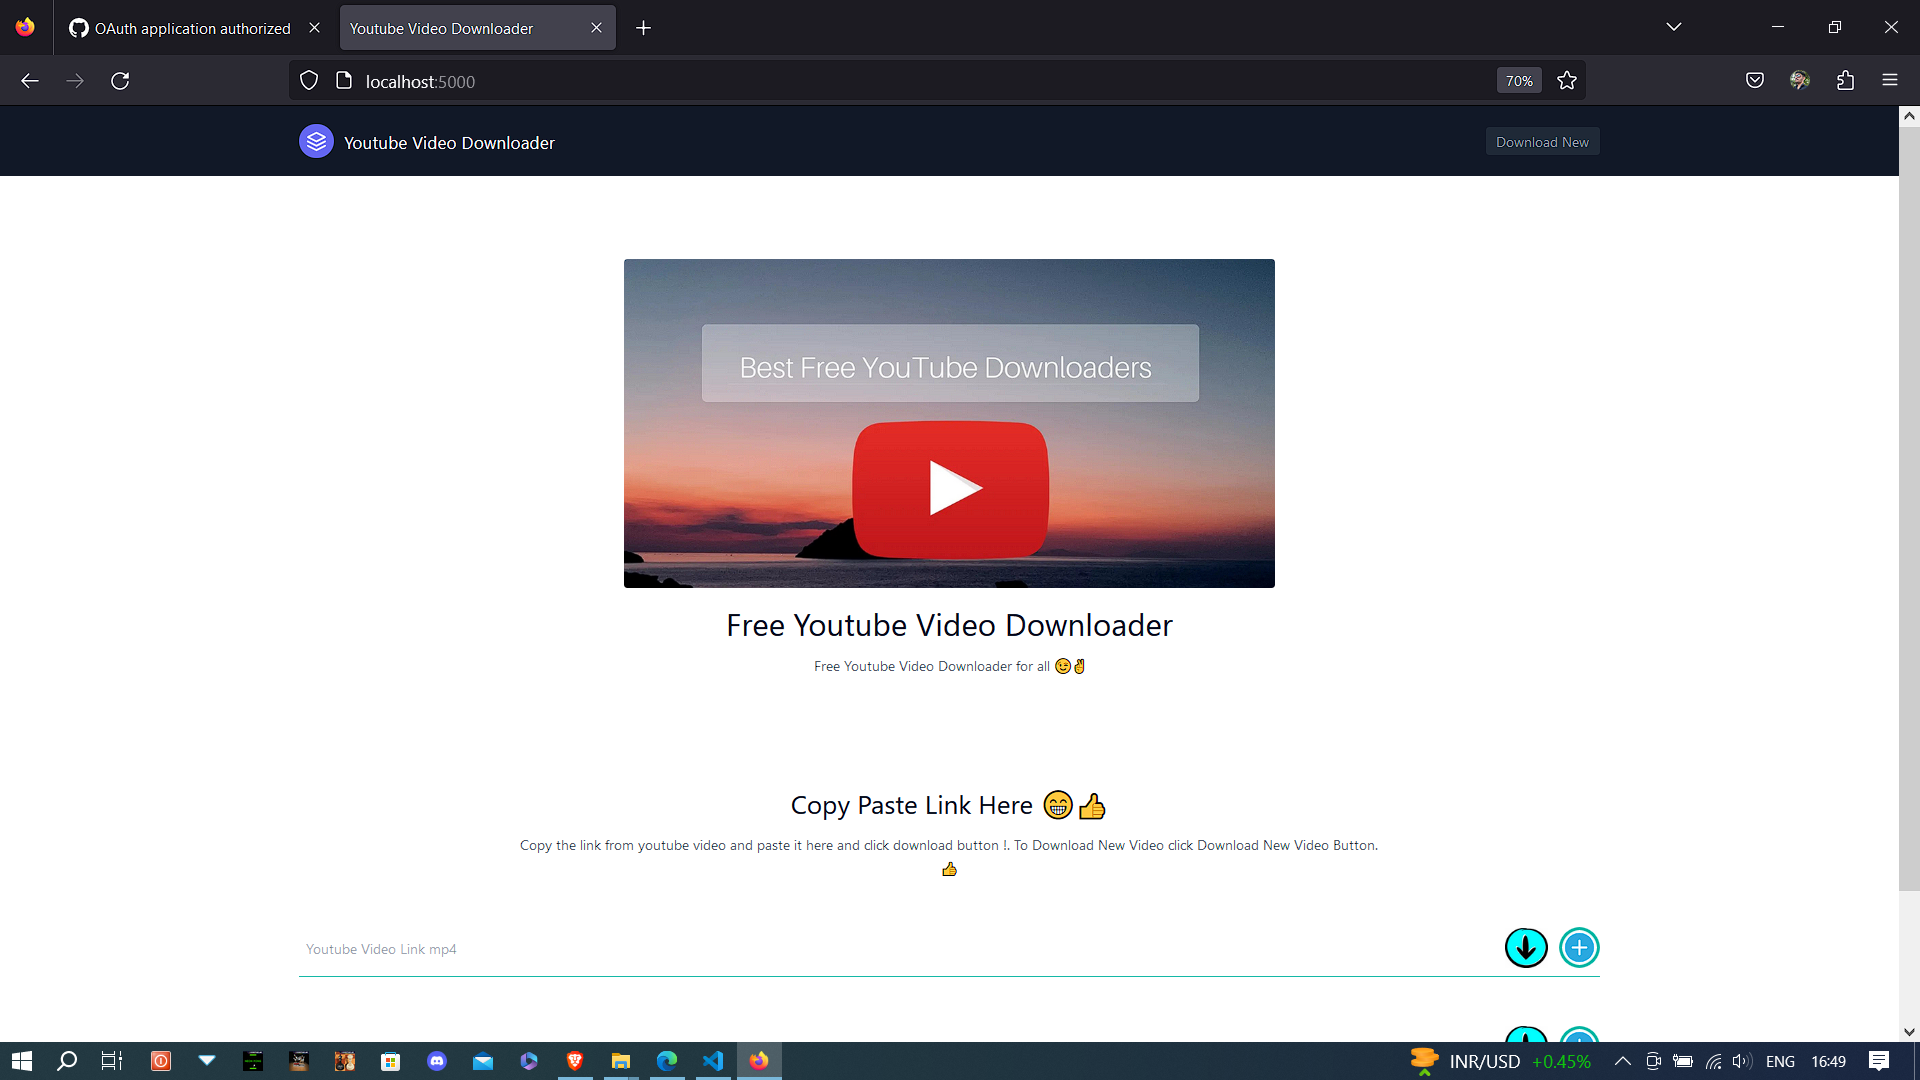The width and height of the screenshot is (1920, 1080).
Task: Open the browser extensions icon
Action: point(1845,80)
